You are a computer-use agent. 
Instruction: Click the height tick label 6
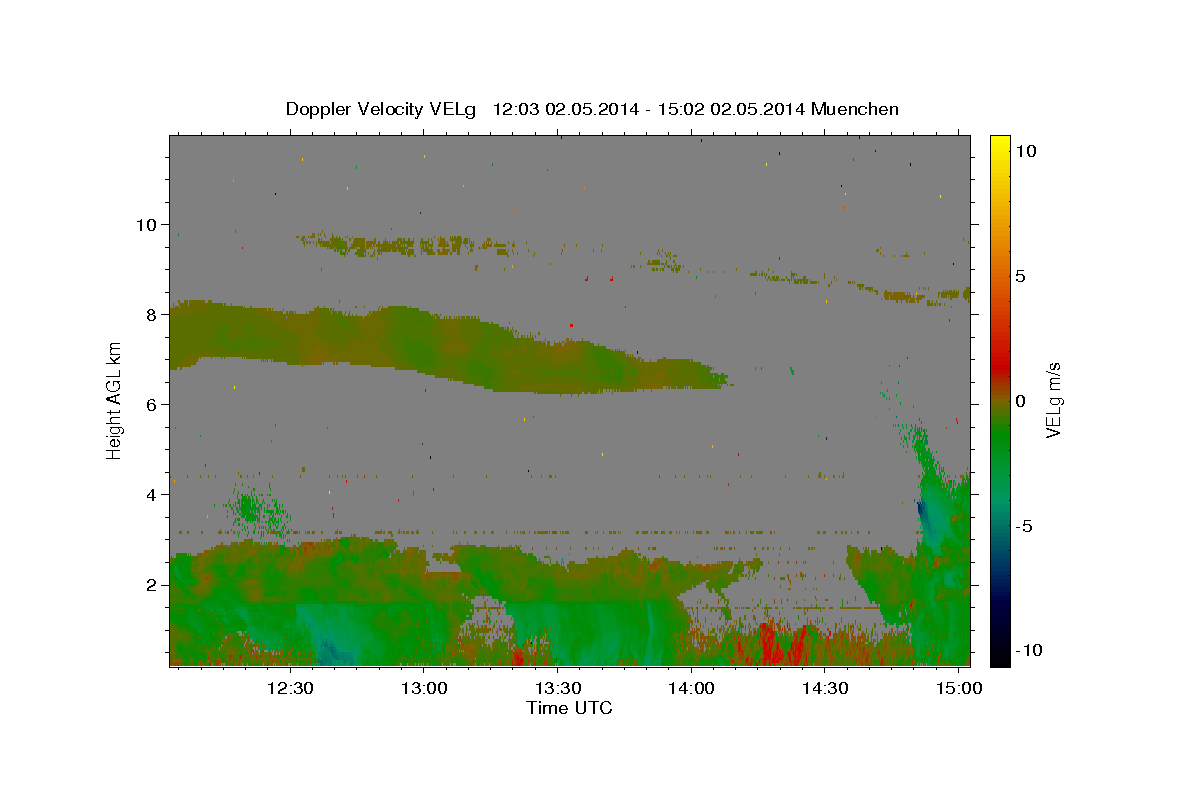click(152, 404)
